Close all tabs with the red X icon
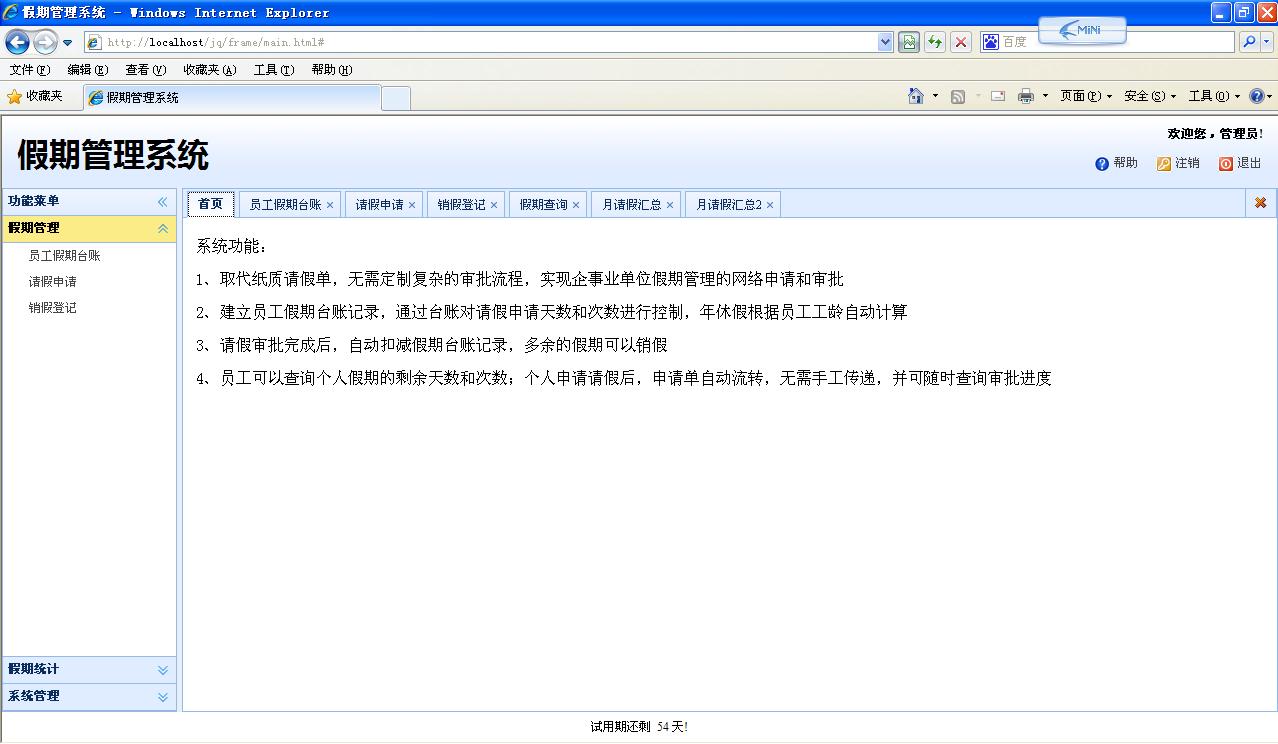 [x=1260, y=202]
